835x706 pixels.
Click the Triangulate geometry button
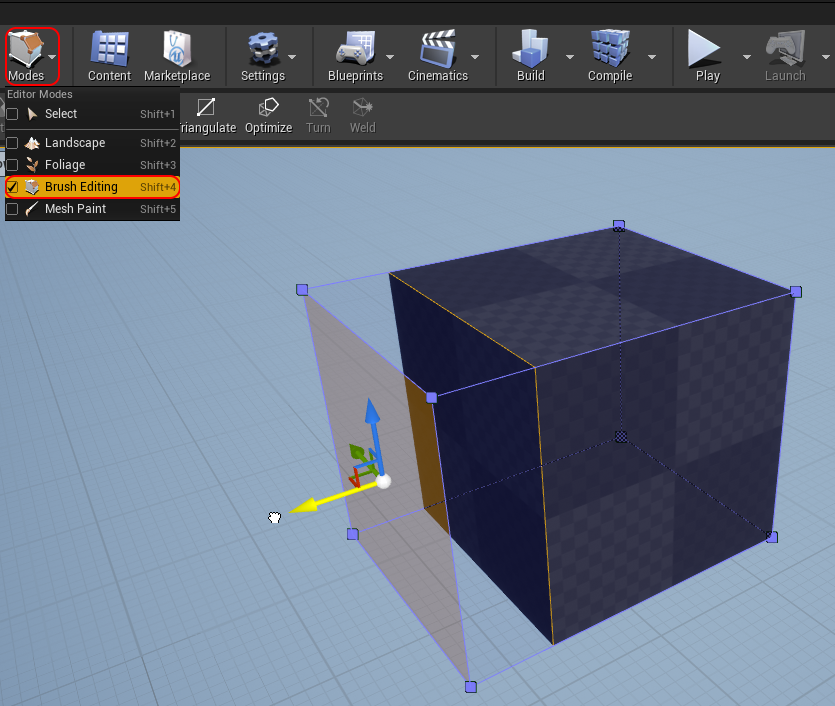point(206,114)
